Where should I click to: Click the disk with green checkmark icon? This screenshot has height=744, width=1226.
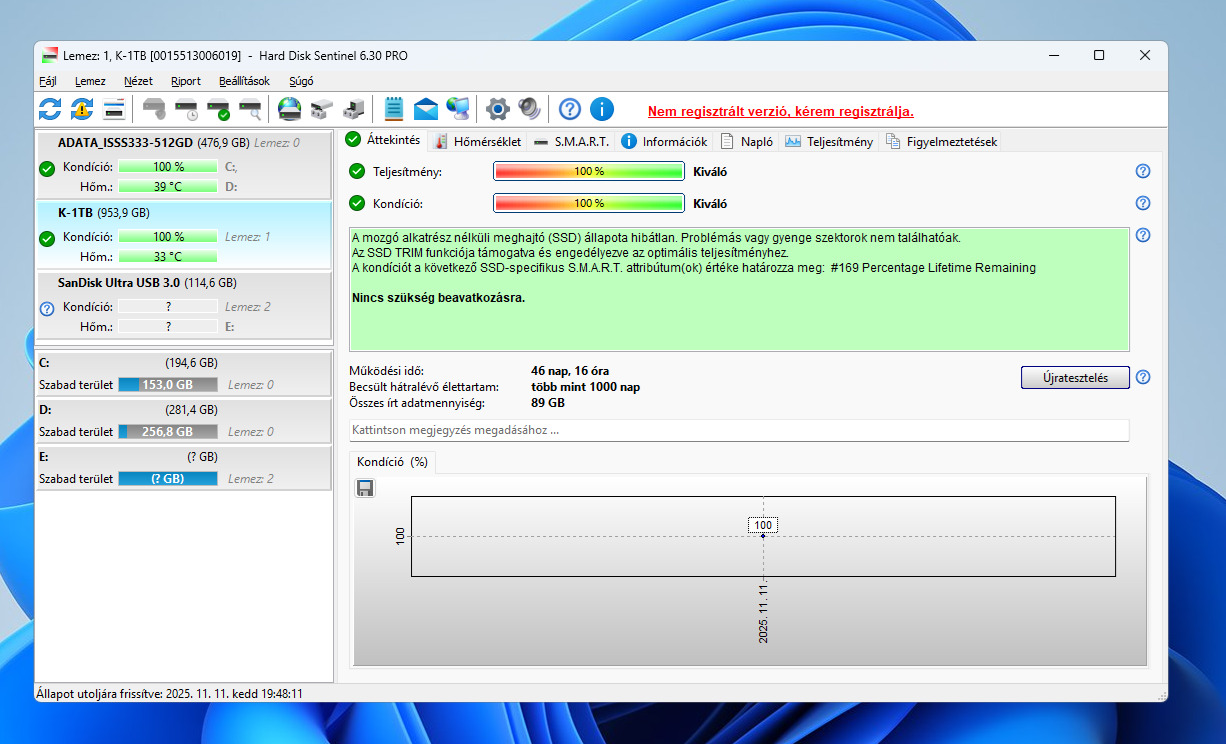218,109
